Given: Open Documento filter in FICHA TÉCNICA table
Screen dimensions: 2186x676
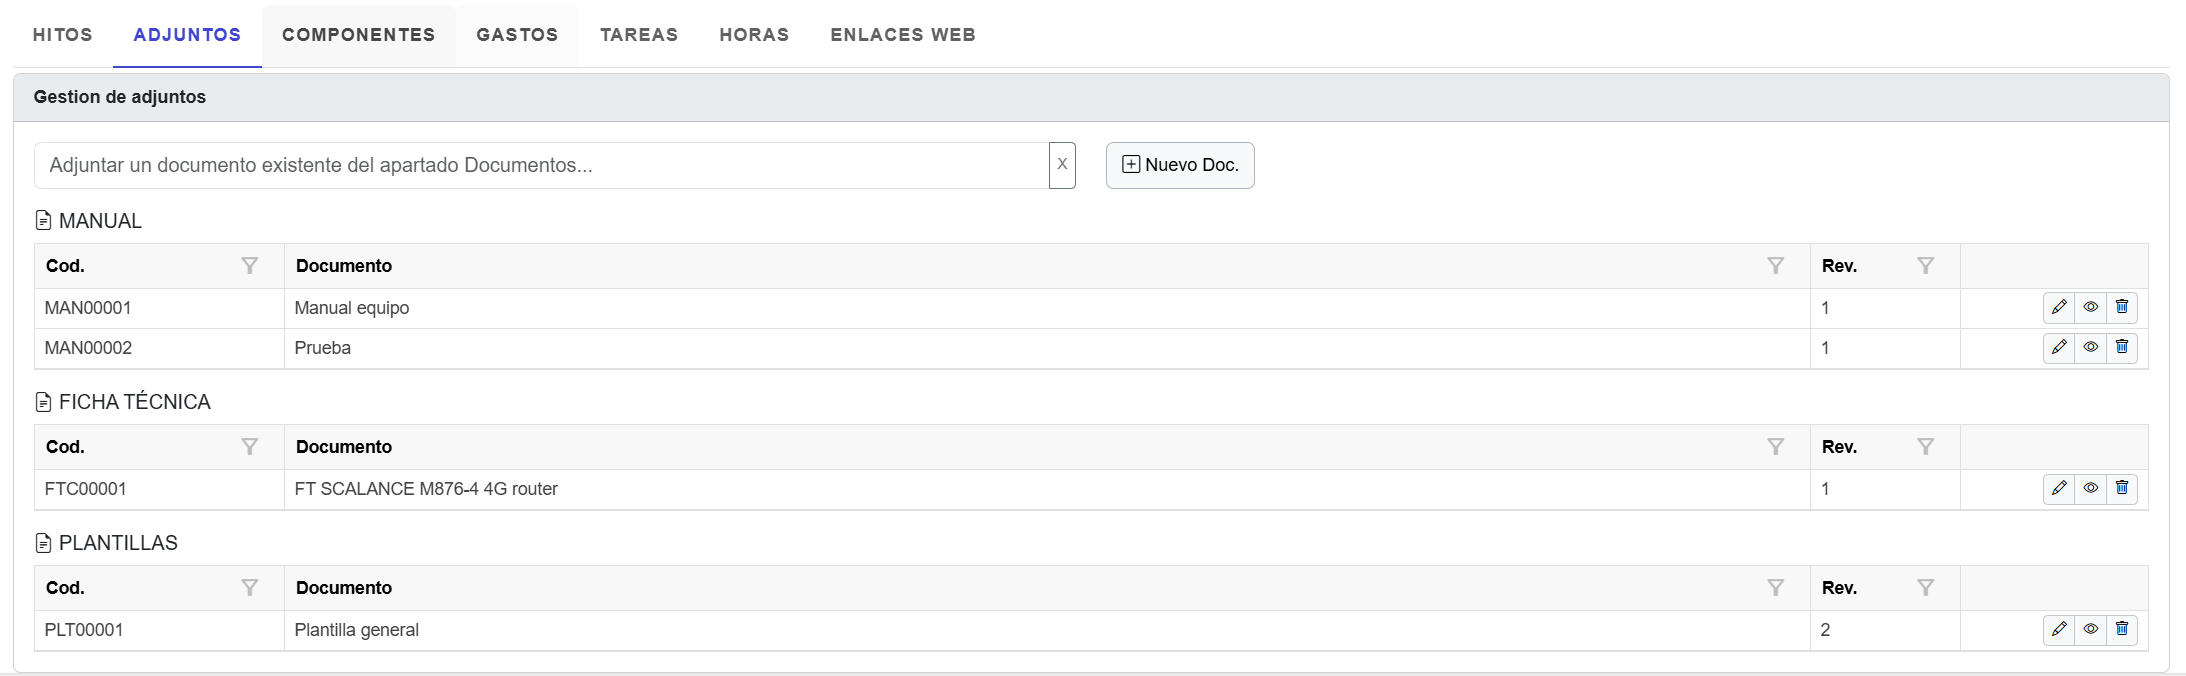Looking at the screenshot, I should coord(1775,447).
